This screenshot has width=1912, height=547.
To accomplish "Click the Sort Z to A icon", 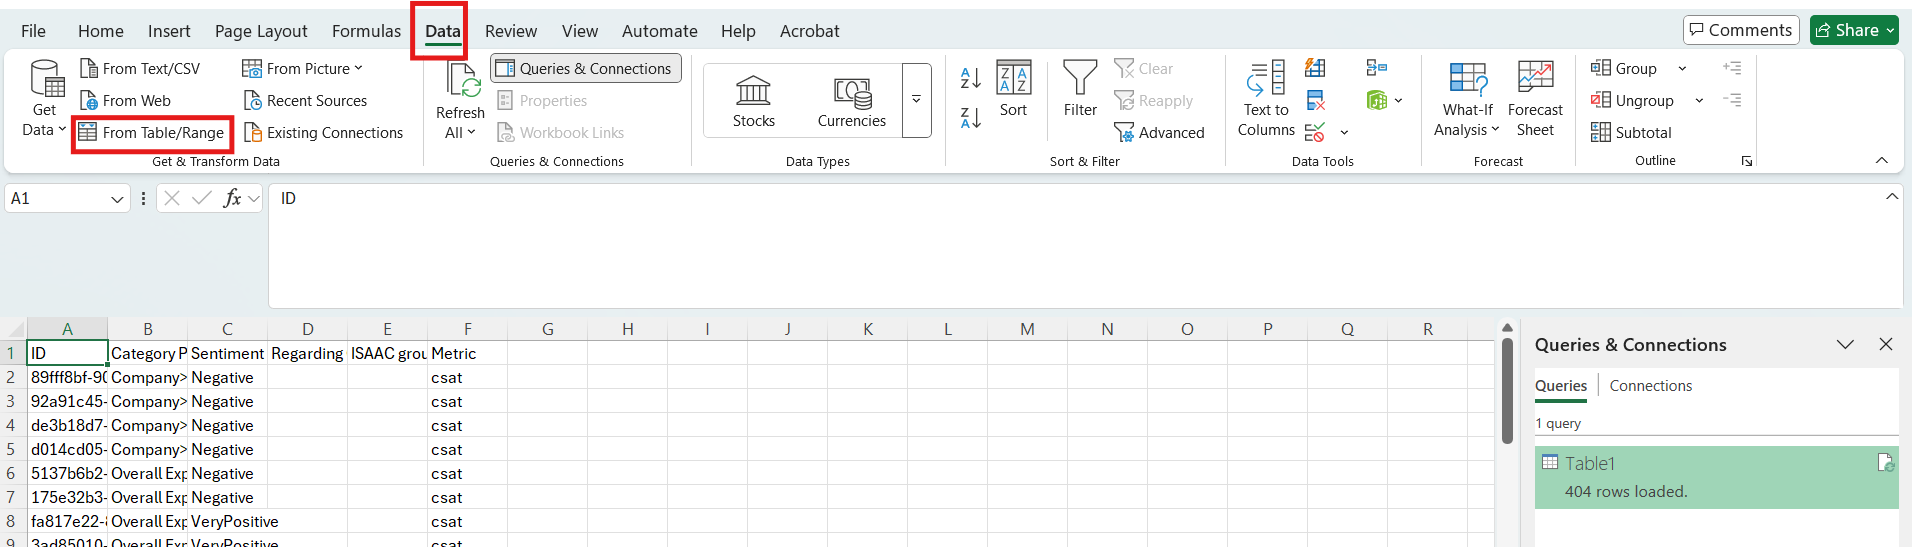I will pyautogui.click(x=970, y=118).
